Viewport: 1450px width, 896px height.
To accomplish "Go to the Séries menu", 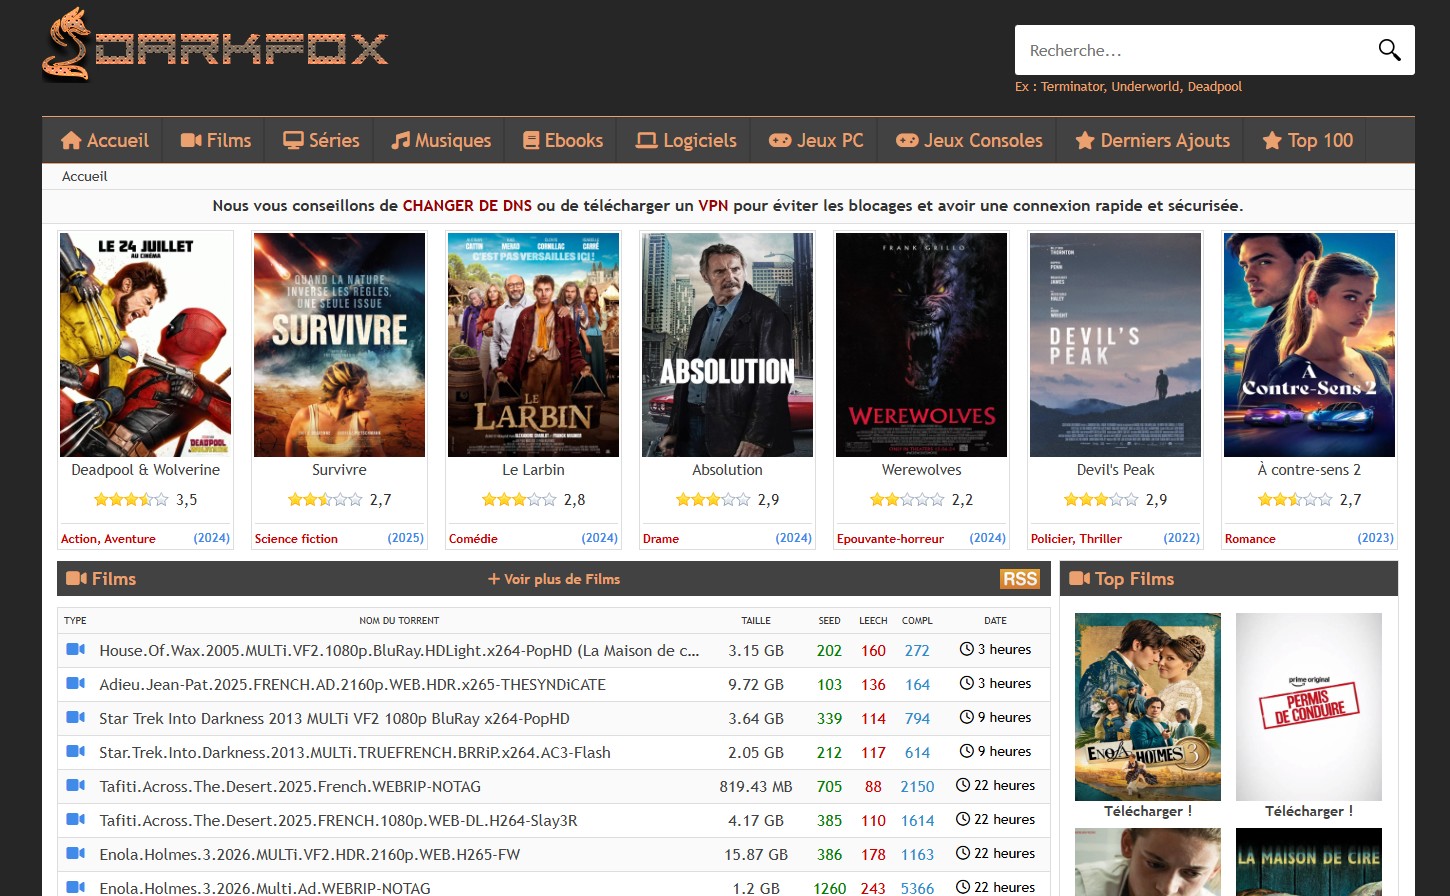I will 321,140.
